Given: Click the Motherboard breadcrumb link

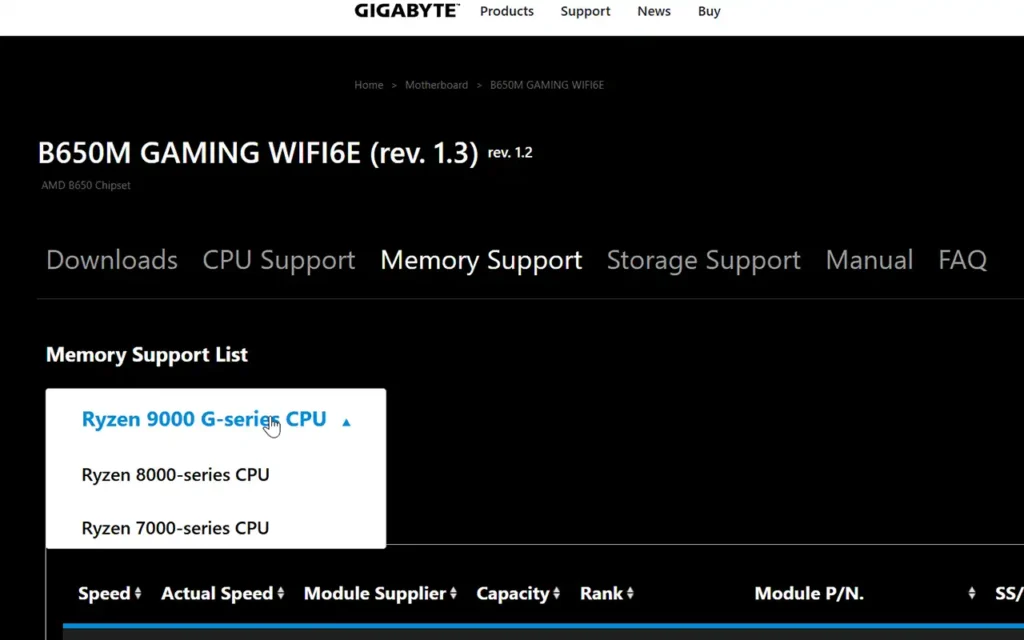Looking at the screenshot, I should coord(436,85).
